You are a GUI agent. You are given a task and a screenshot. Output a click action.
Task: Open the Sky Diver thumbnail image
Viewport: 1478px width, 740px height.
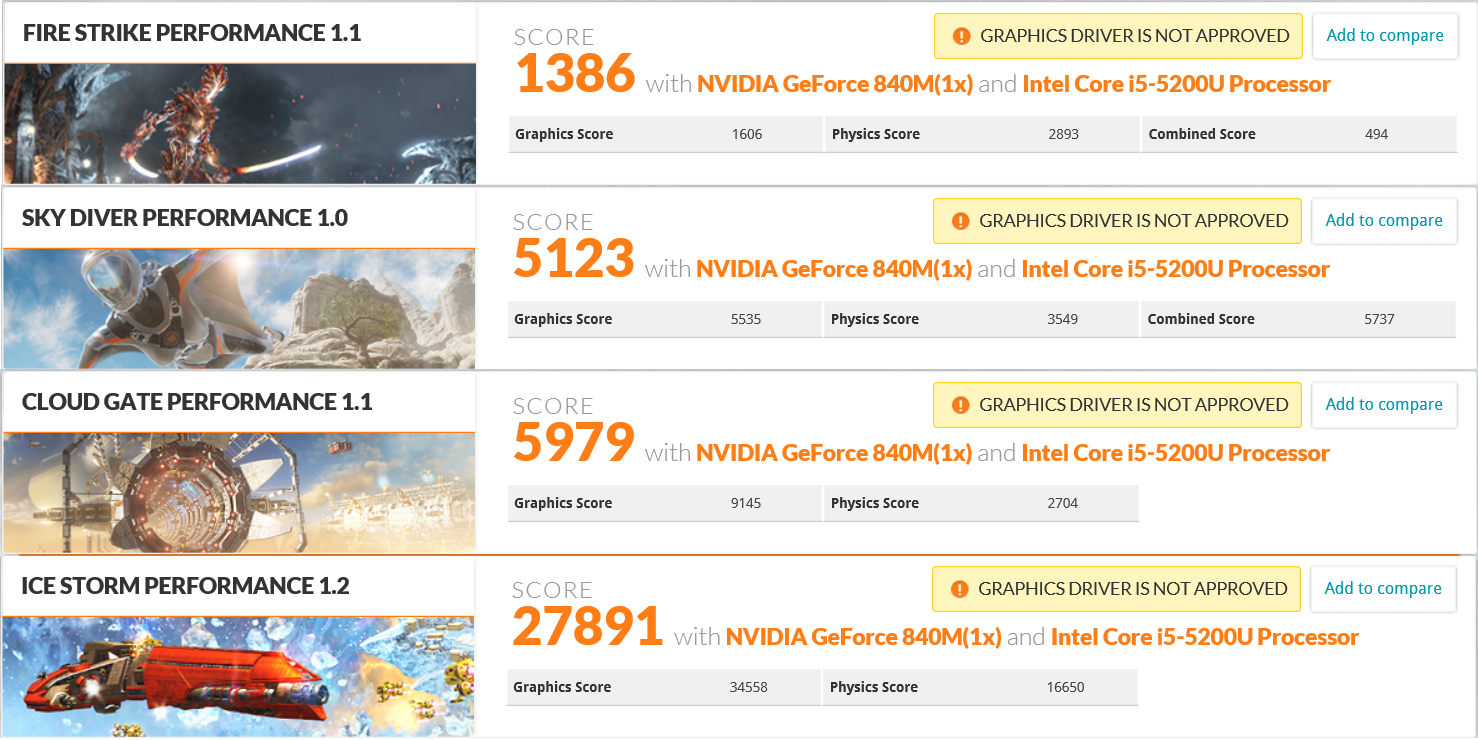pos(240,309)
